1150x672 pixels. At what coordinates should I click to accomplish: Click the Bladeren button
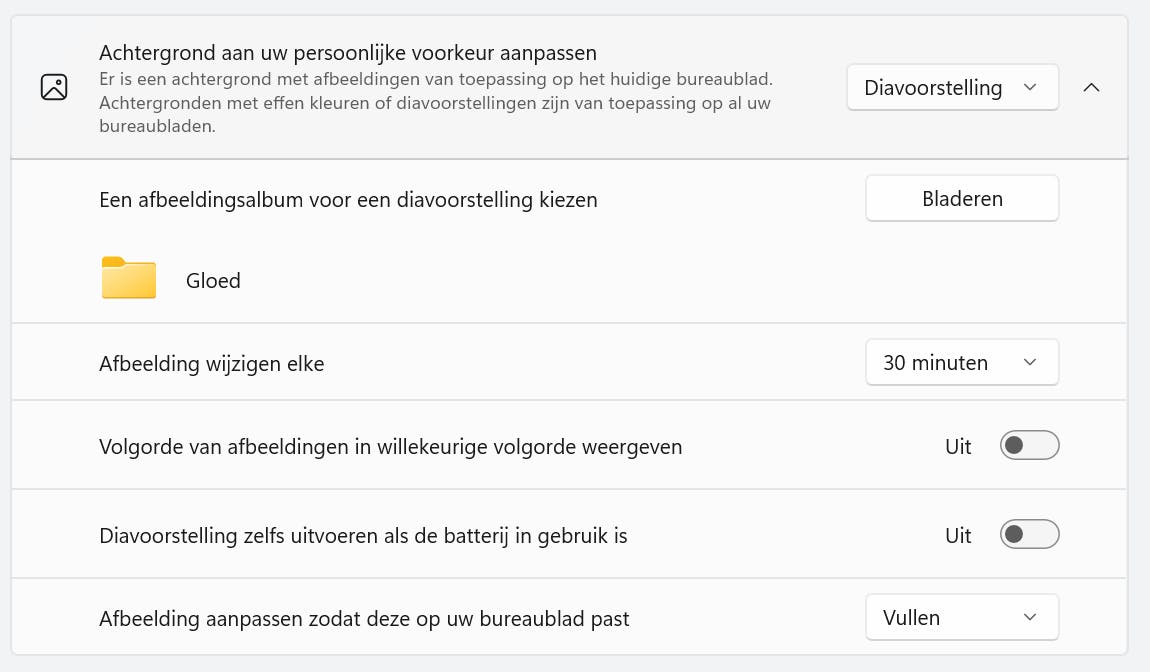pos(961,198)
